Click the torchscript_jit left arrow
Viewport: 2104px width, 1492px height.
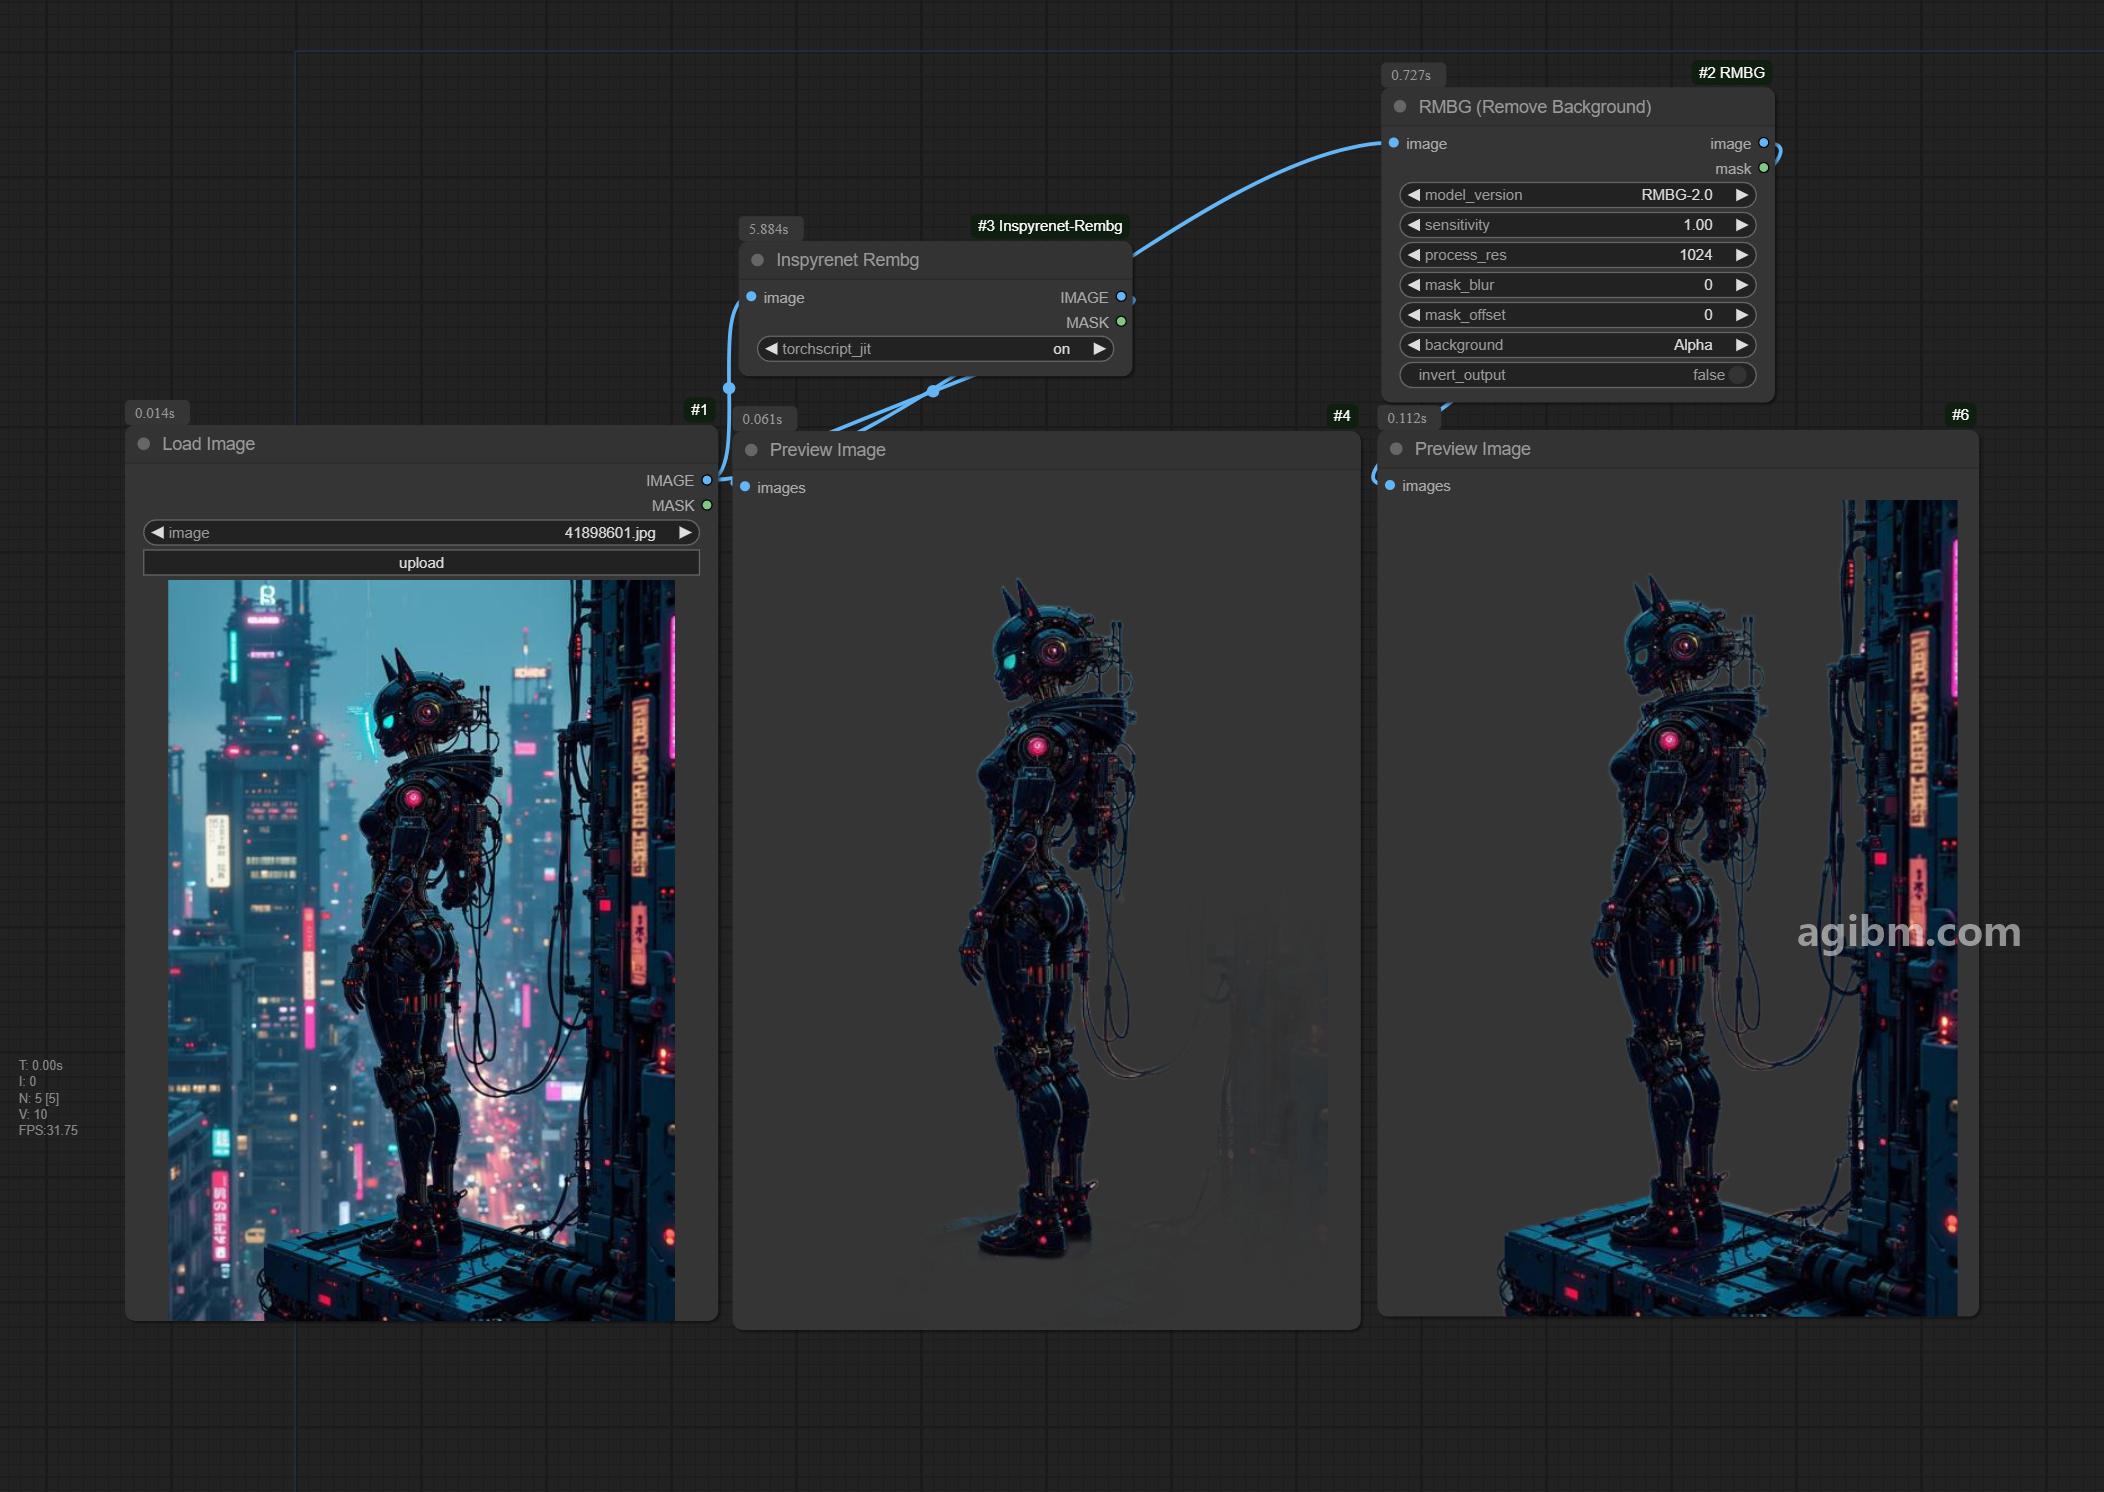(771, 349)
